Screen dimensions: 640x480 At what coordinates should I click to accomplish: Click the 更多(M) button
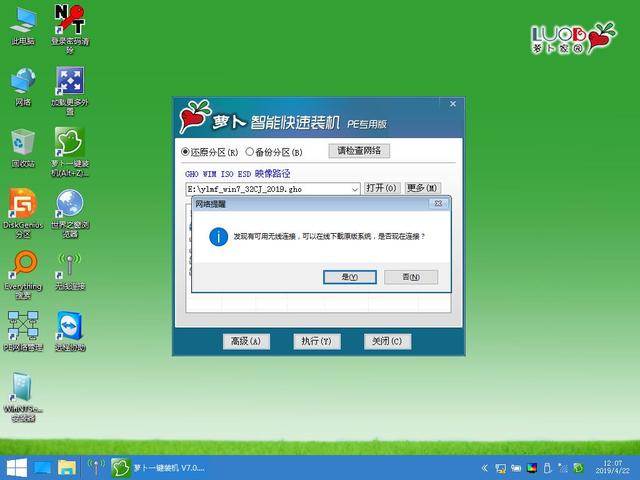(x=423, y=188)
